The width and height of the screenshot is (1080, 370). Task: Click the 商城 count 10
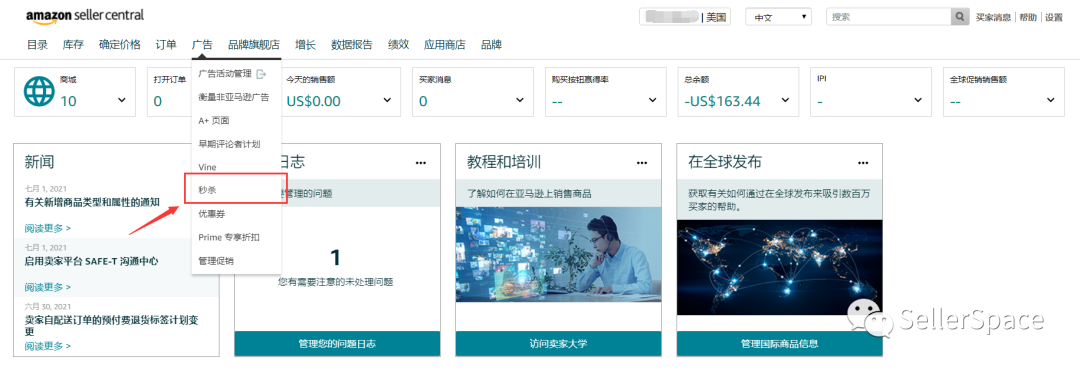tap(68, 101)
